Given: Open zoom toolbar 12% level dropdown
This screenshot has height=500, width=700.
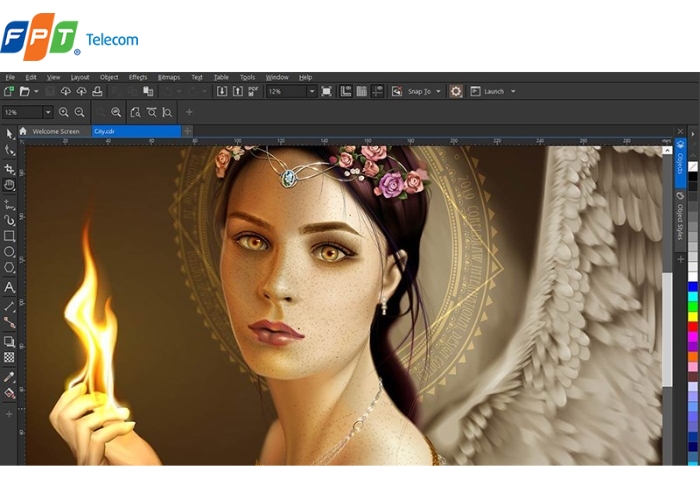Looking at the screenshot, I should click(x=48, y=112).
